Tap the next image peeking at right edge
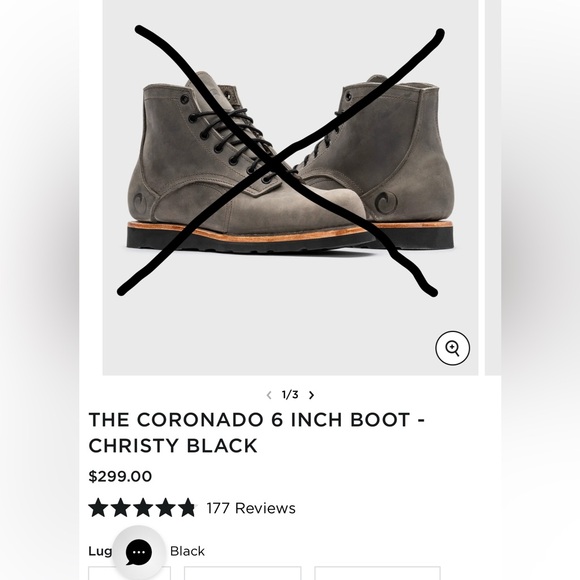Viewport: 580px width, 580px height. click(x=493, y=188)
